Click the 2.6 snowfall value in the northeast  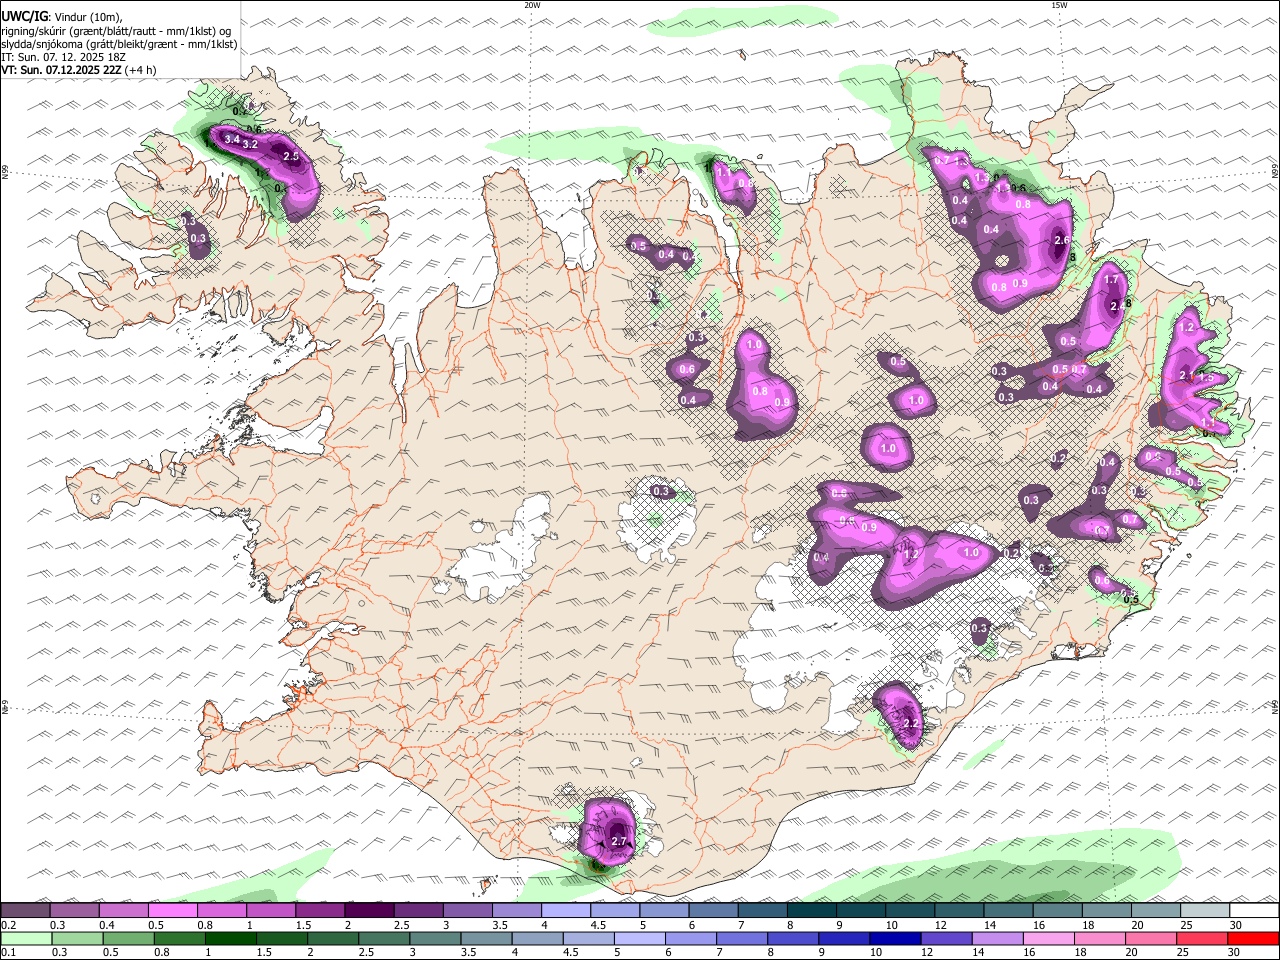(1062, 240)
